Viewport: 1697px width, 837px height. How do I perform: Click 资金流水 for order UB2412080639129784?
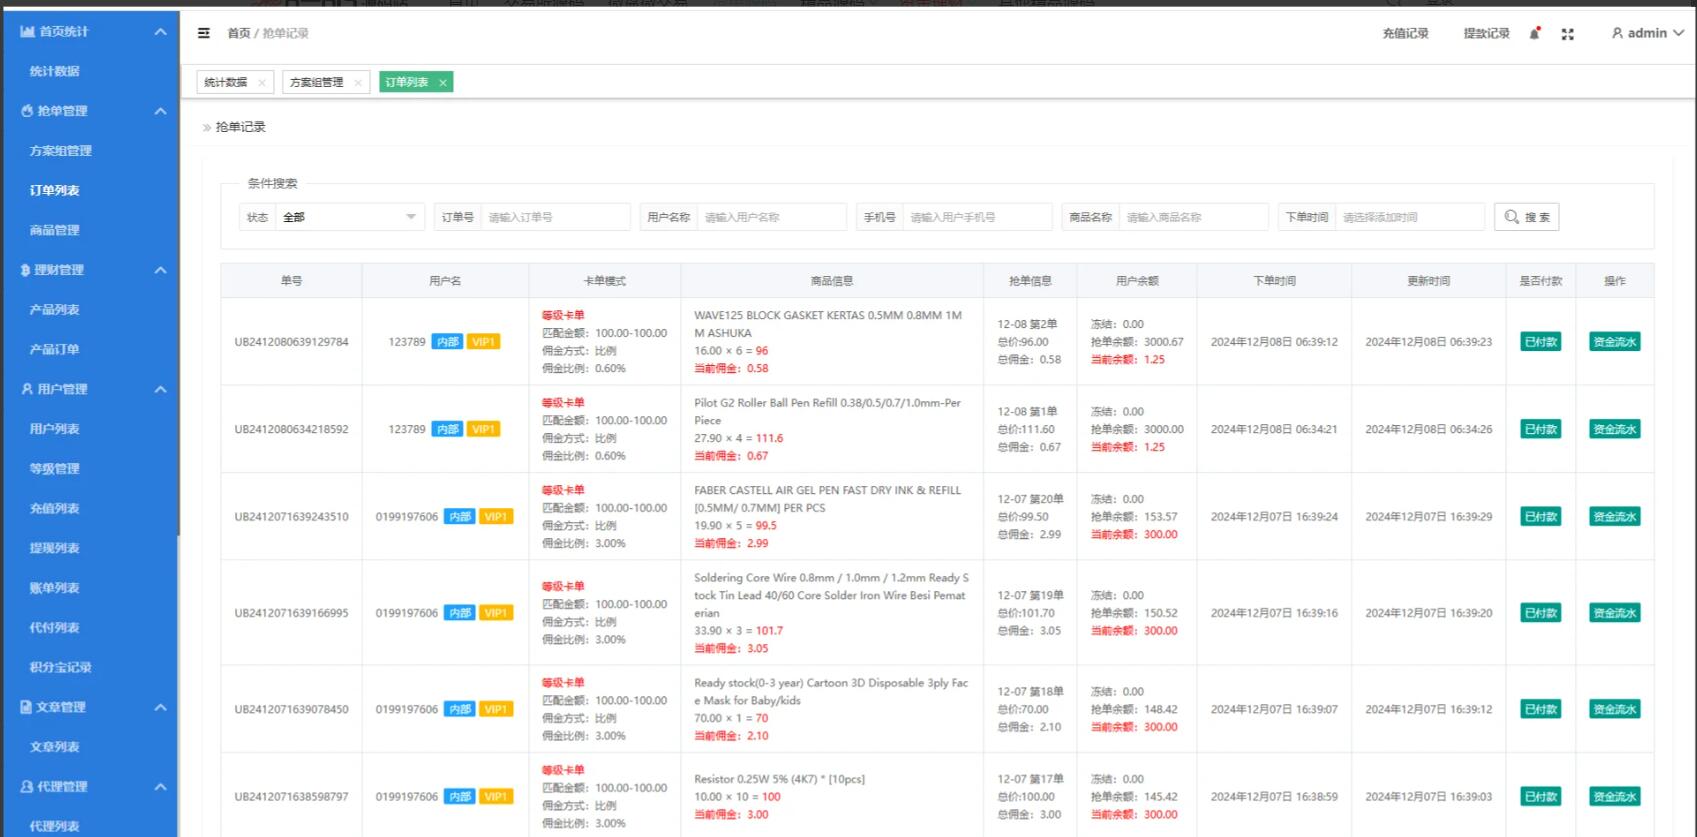(x=1614, y=342)
